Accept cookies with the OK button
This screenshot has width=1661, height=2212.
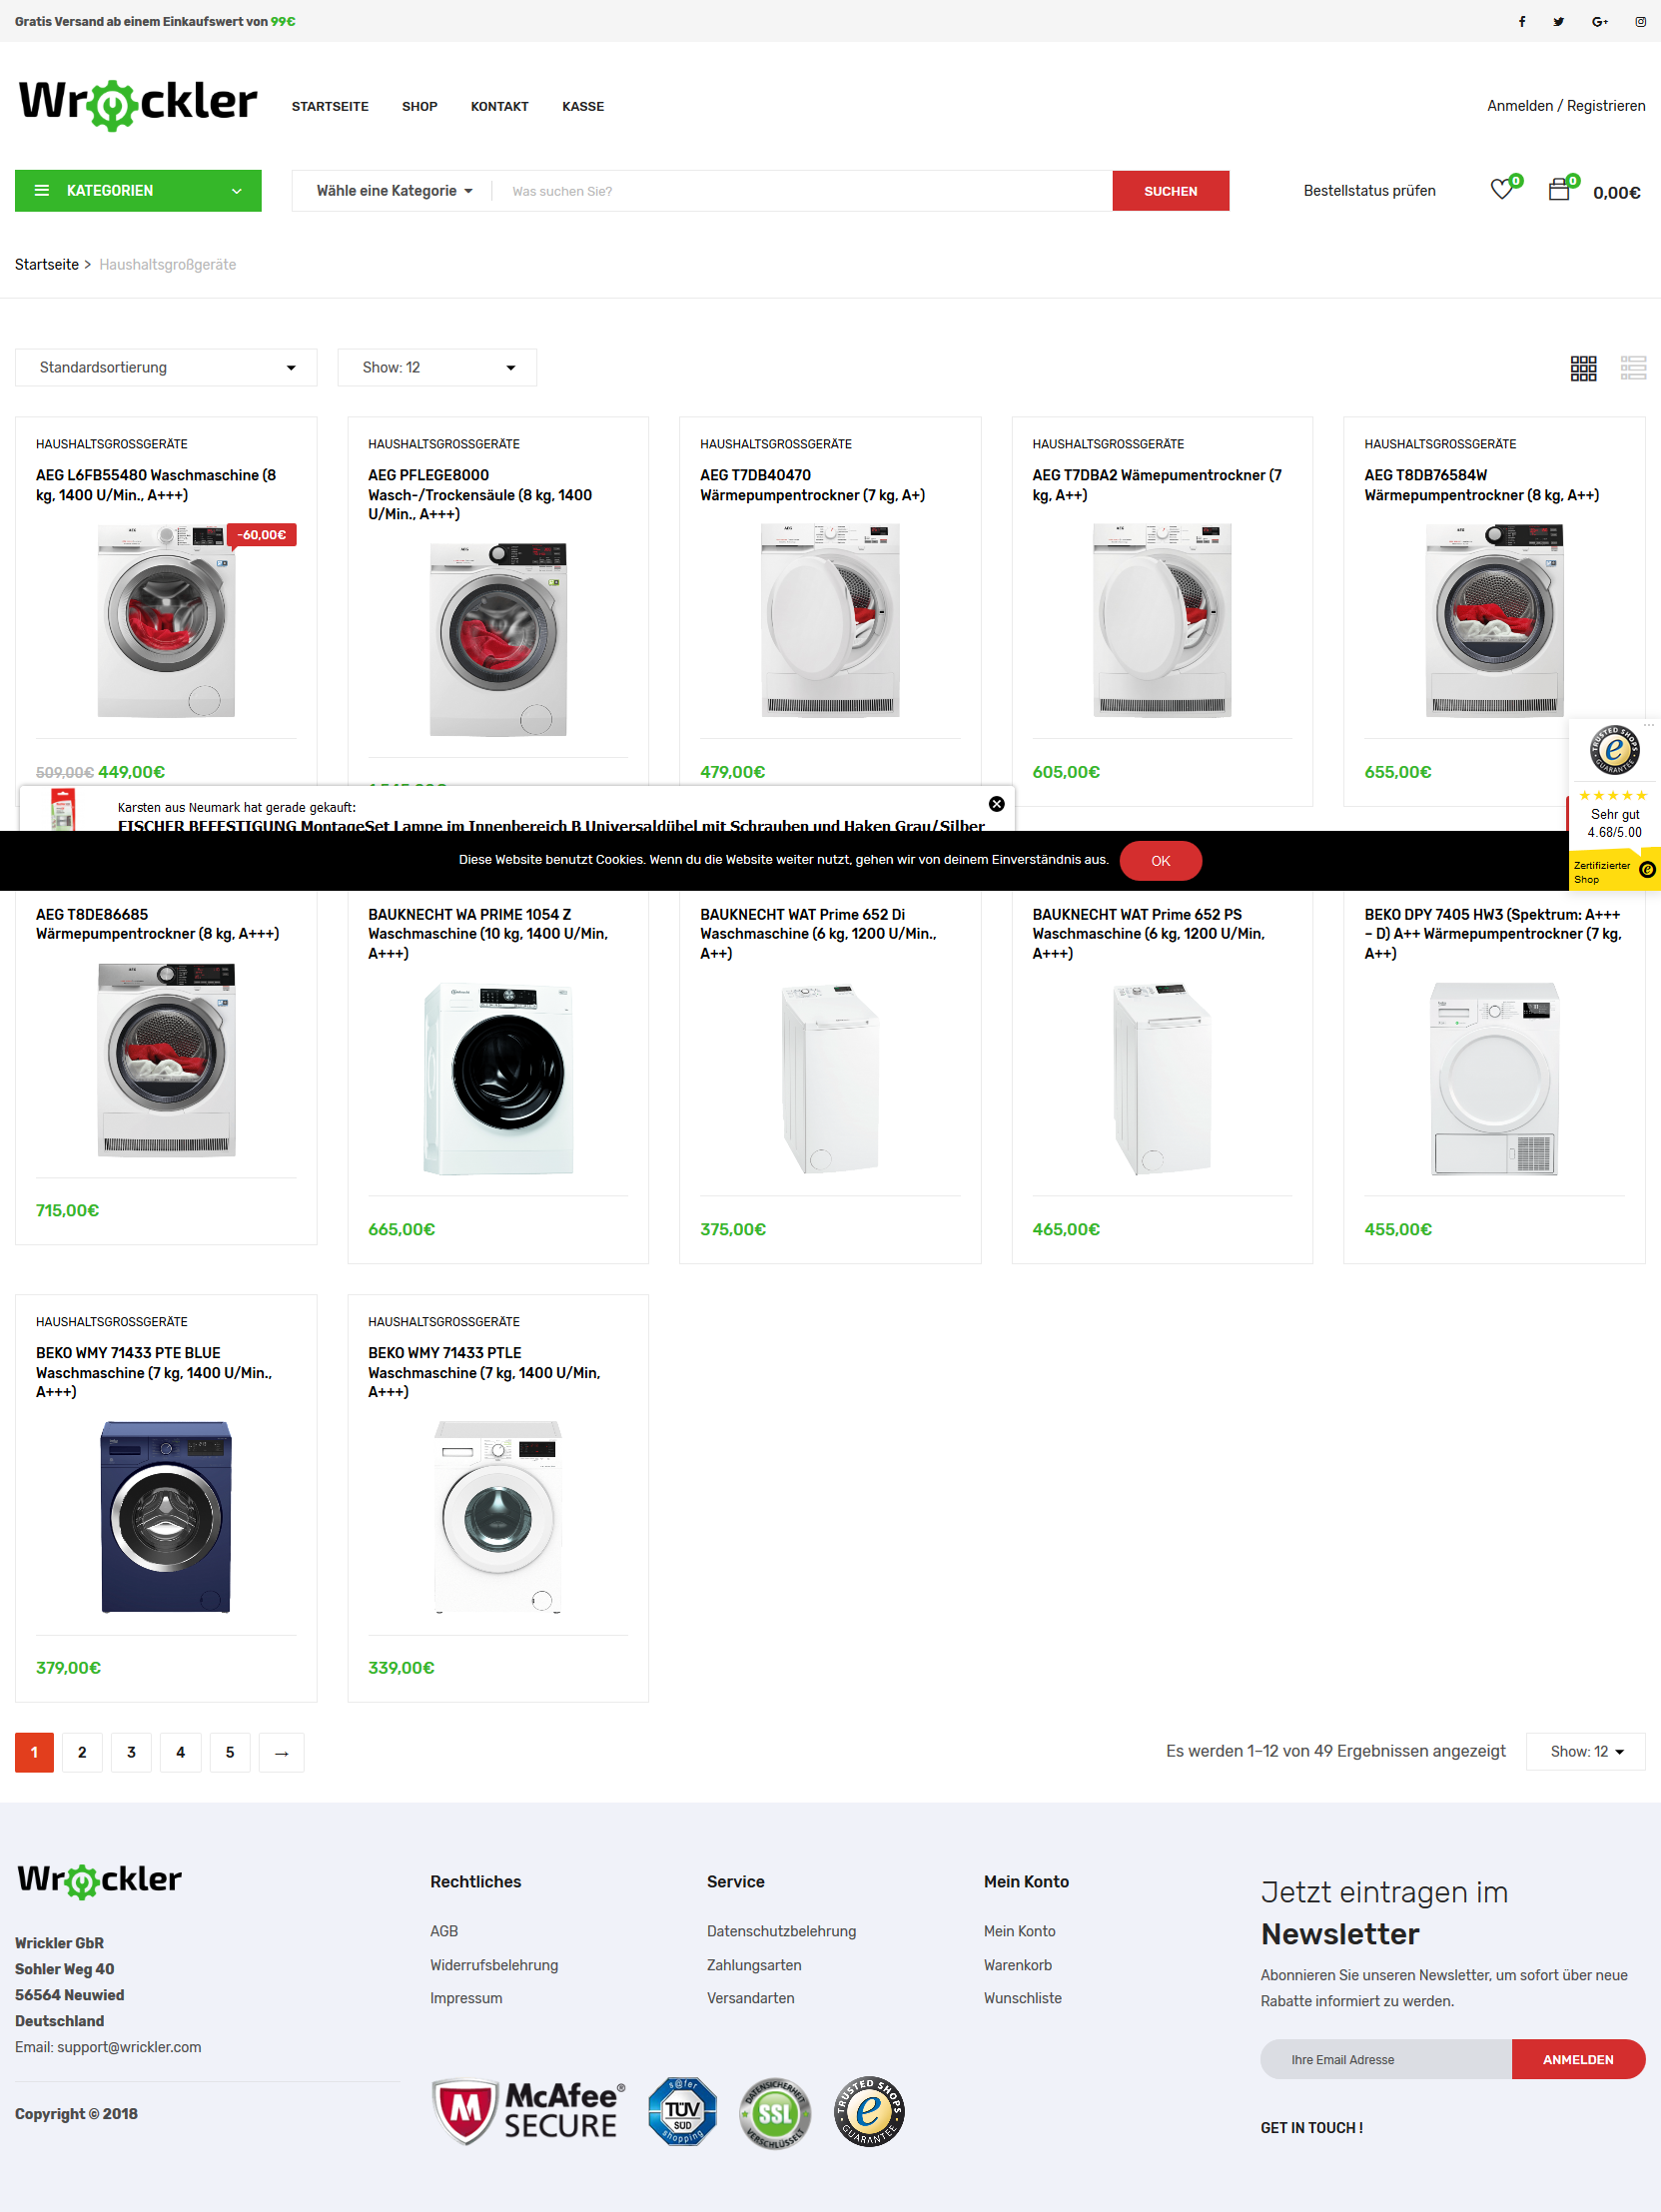tap(1160, 860)
